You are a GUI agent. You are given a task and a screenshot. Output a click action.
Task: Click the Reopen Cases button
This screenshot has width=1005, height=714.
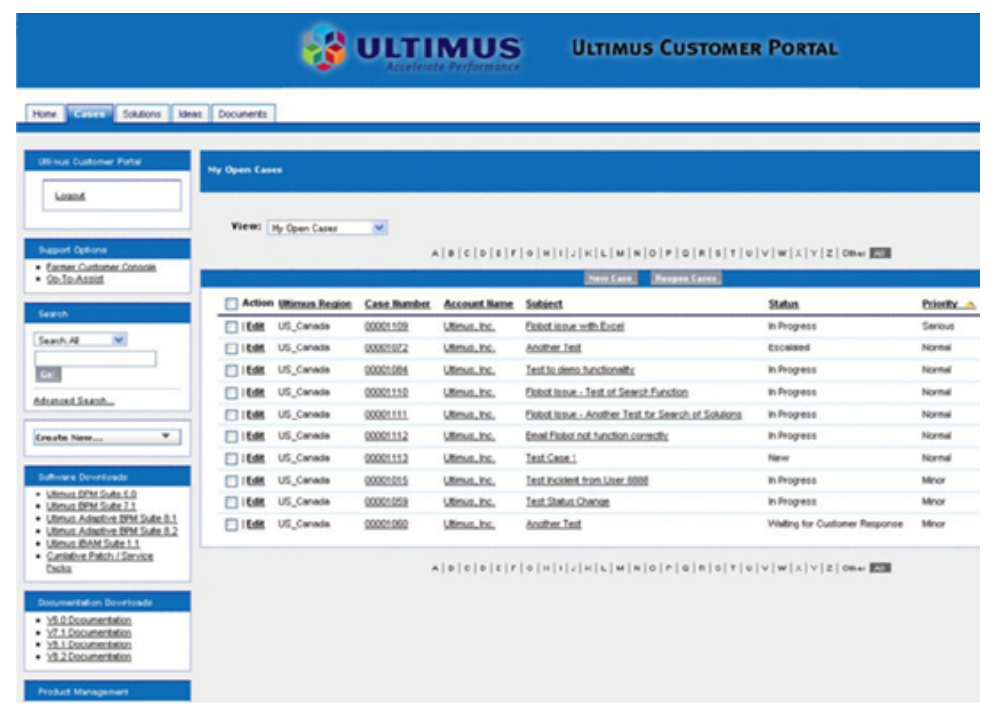tap(686, 278)
